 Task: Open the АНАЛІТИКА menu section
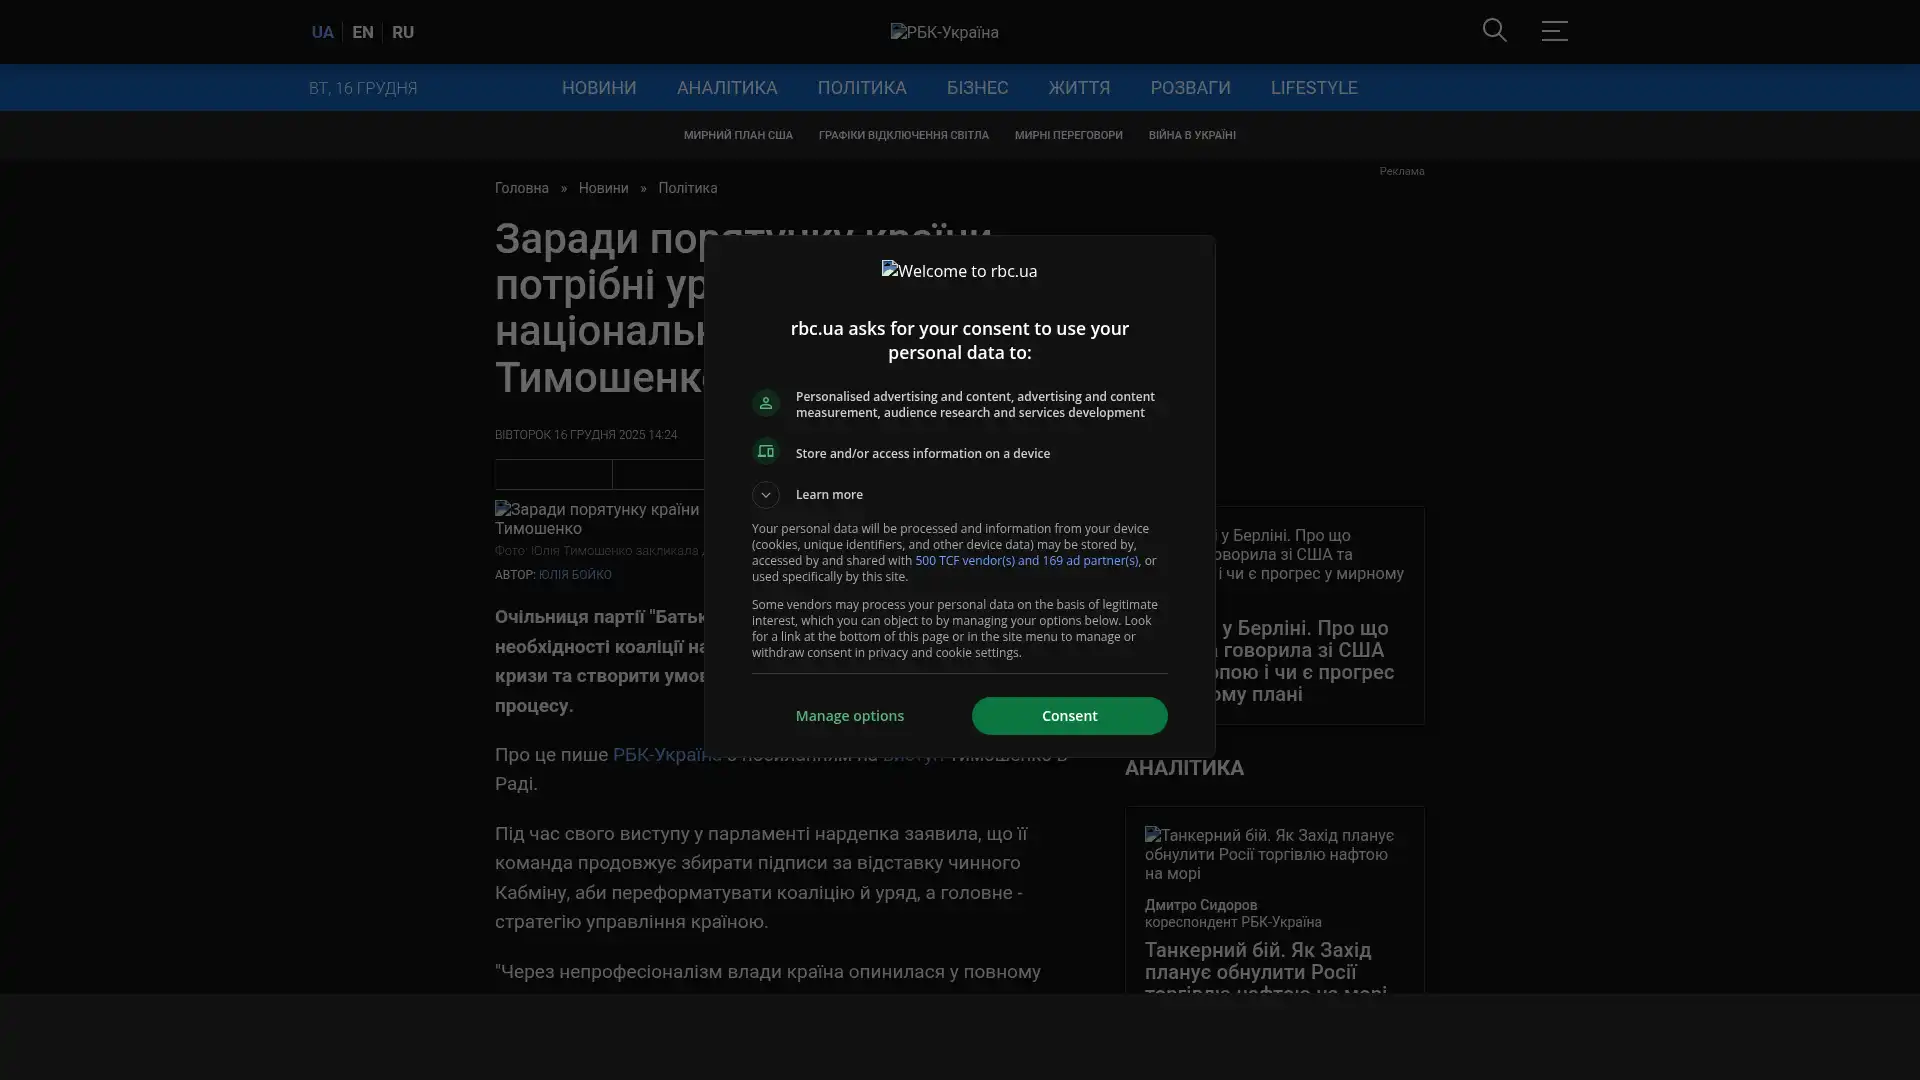click(x=726, y=88)
